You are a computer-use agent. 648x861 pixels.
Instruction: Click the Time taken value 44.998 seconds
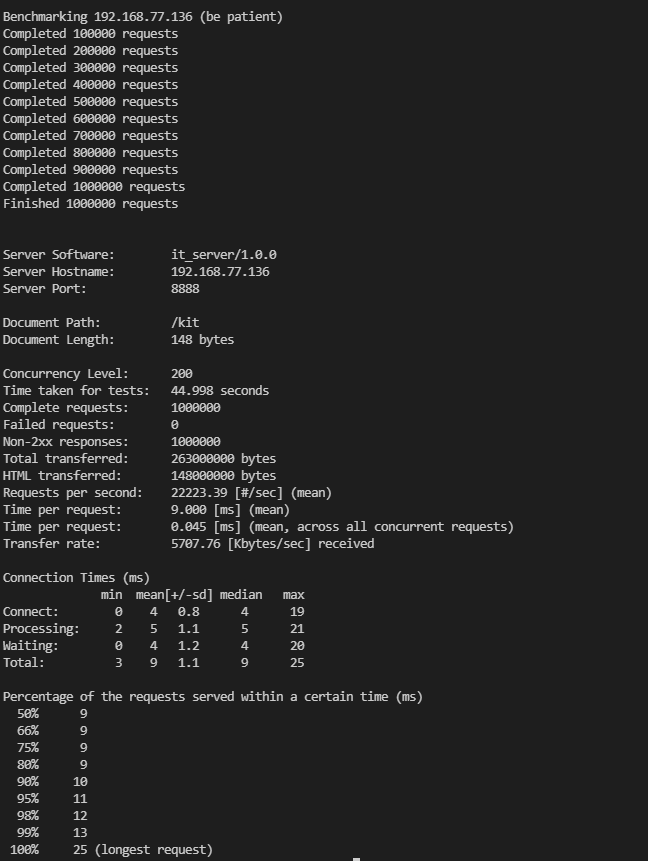(x=220, y=391)
